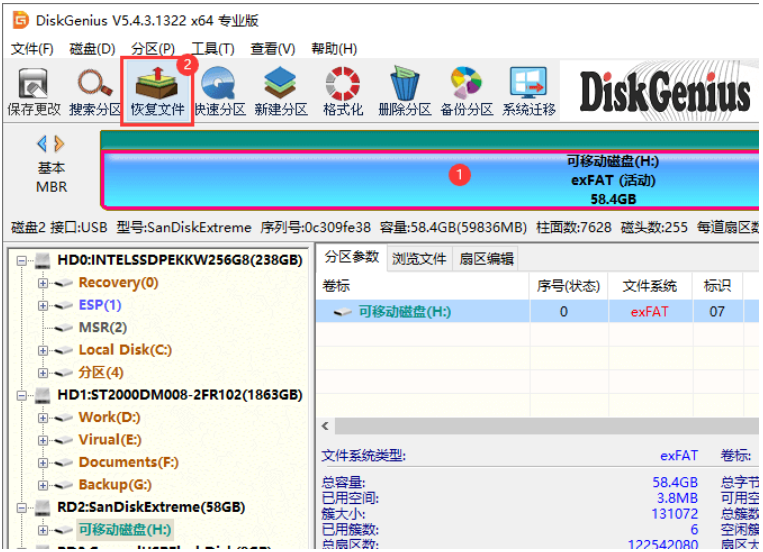The width and height of the screenshot is (763, 552).
Task: Open the 磁盘(D) menu
Action: coord(92,49)
